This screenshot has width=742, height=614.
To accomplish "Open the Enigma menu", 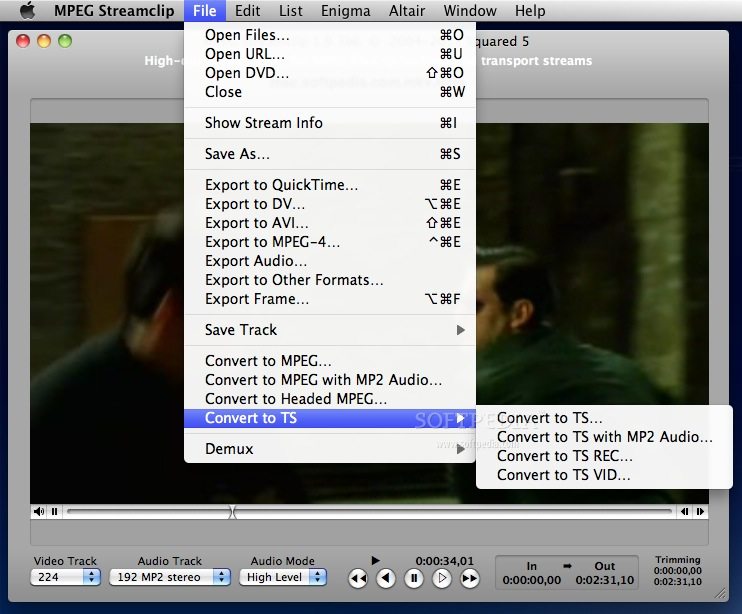I will tap(345, 10).
